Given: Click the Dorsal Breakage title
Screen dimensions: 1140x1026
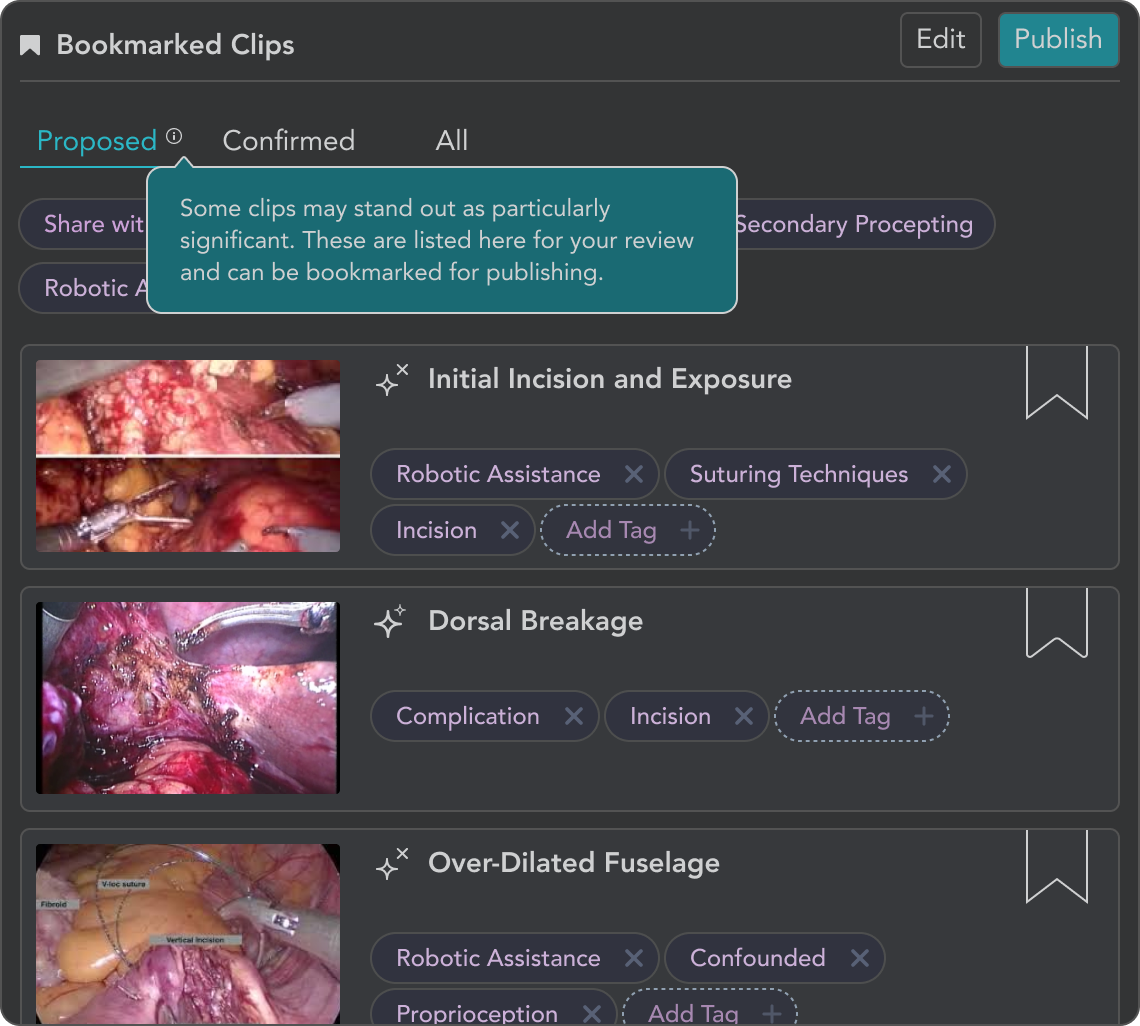Looking at the screenshot, I should click(536, 621).
